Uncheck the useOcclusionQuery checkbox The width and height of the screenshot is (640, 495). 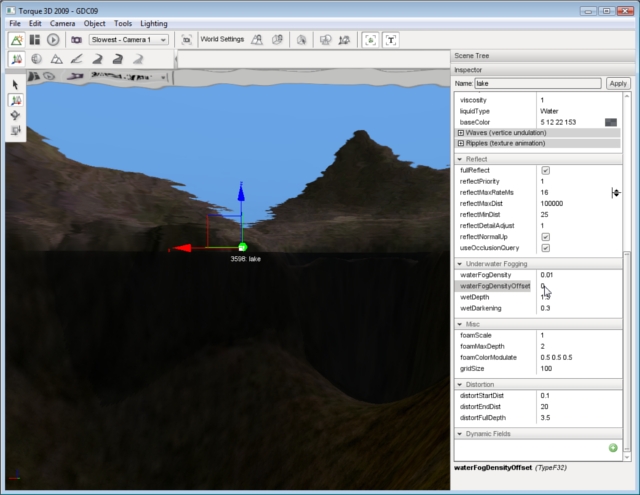click(x=545, y=247)
